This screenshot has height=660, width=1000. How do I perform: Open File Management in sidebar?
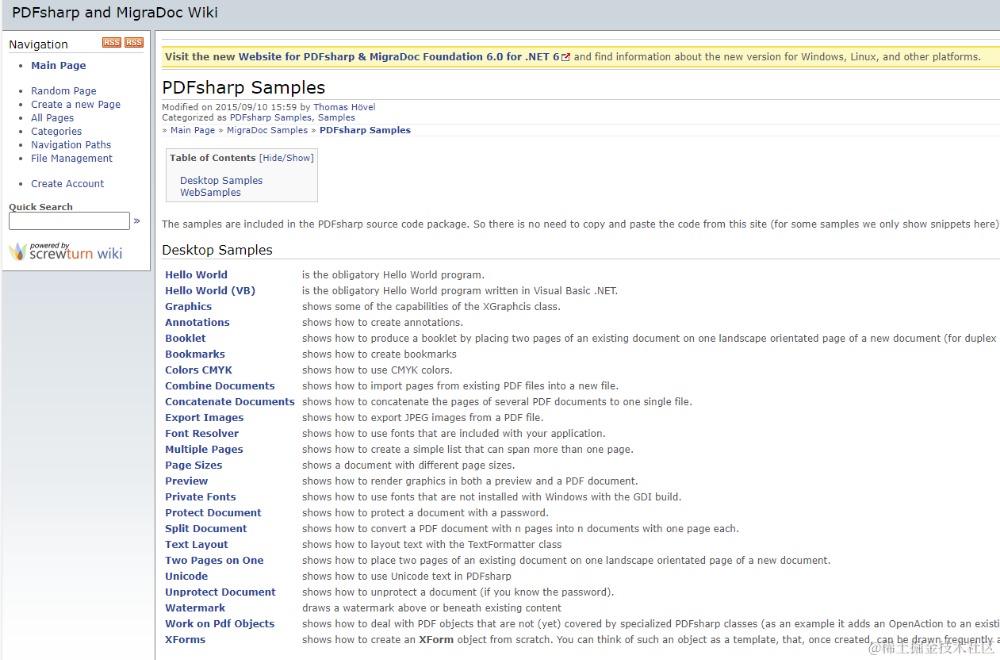pyautogui.click(x=71, y=159)
